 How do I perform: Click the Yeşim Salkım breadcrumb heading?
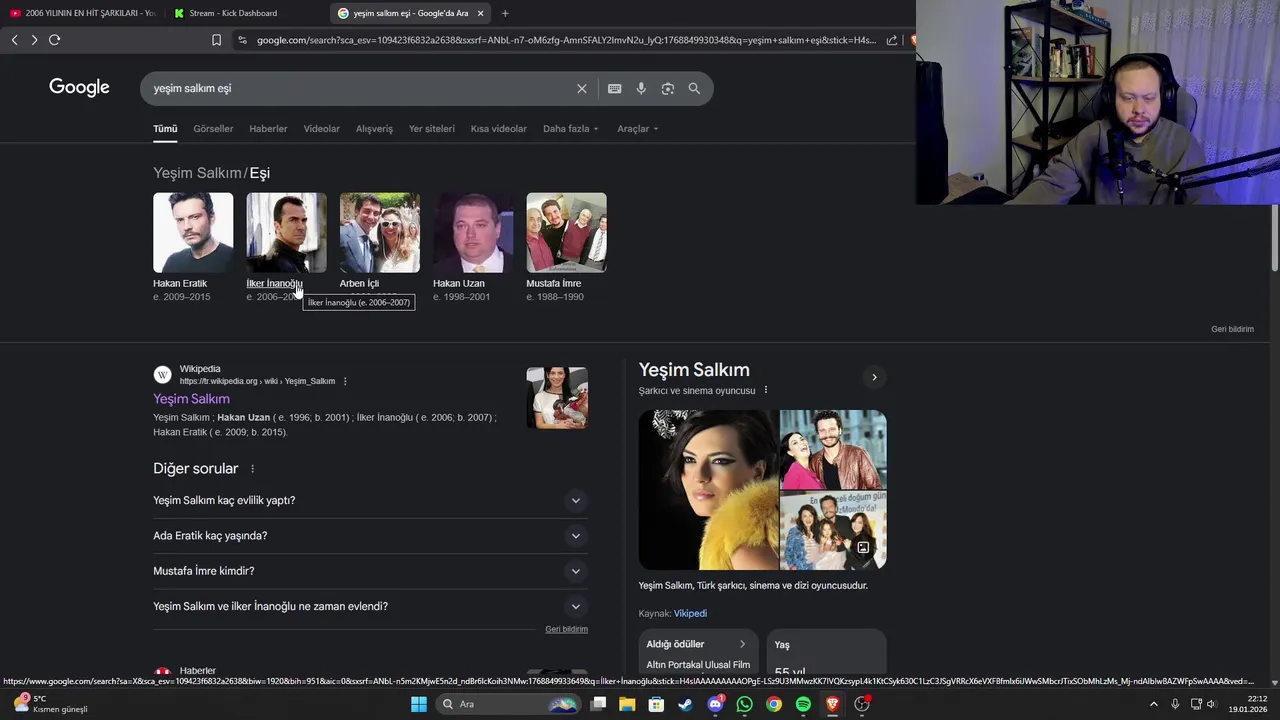coord(197,173)
